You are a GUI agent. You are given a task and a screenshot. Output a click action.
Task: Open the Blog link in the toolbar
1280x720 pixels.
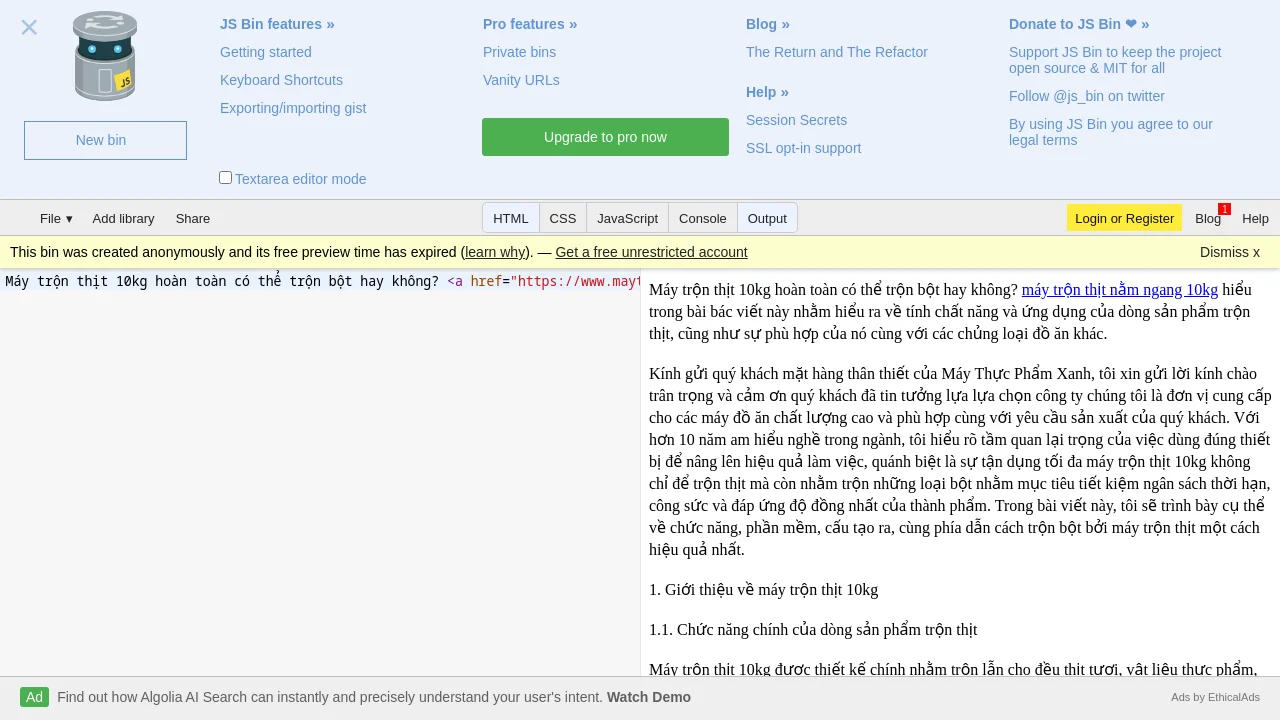pos(1208,218)
